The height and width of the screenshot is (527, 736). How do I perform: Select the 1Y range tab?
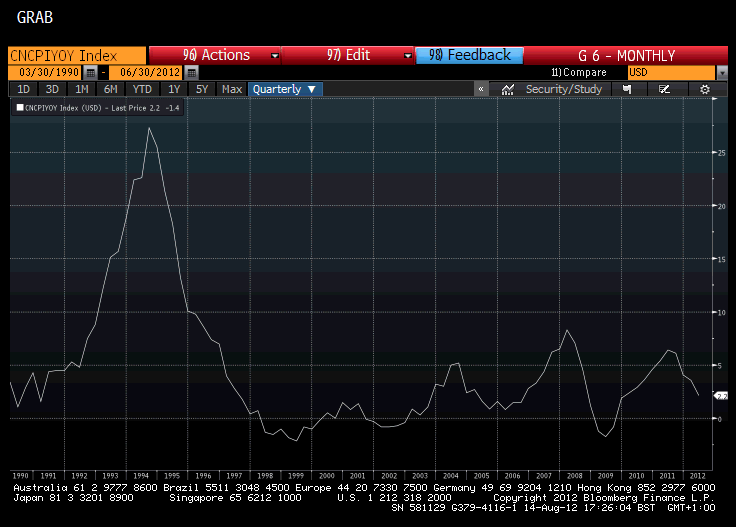pos(174,89)
